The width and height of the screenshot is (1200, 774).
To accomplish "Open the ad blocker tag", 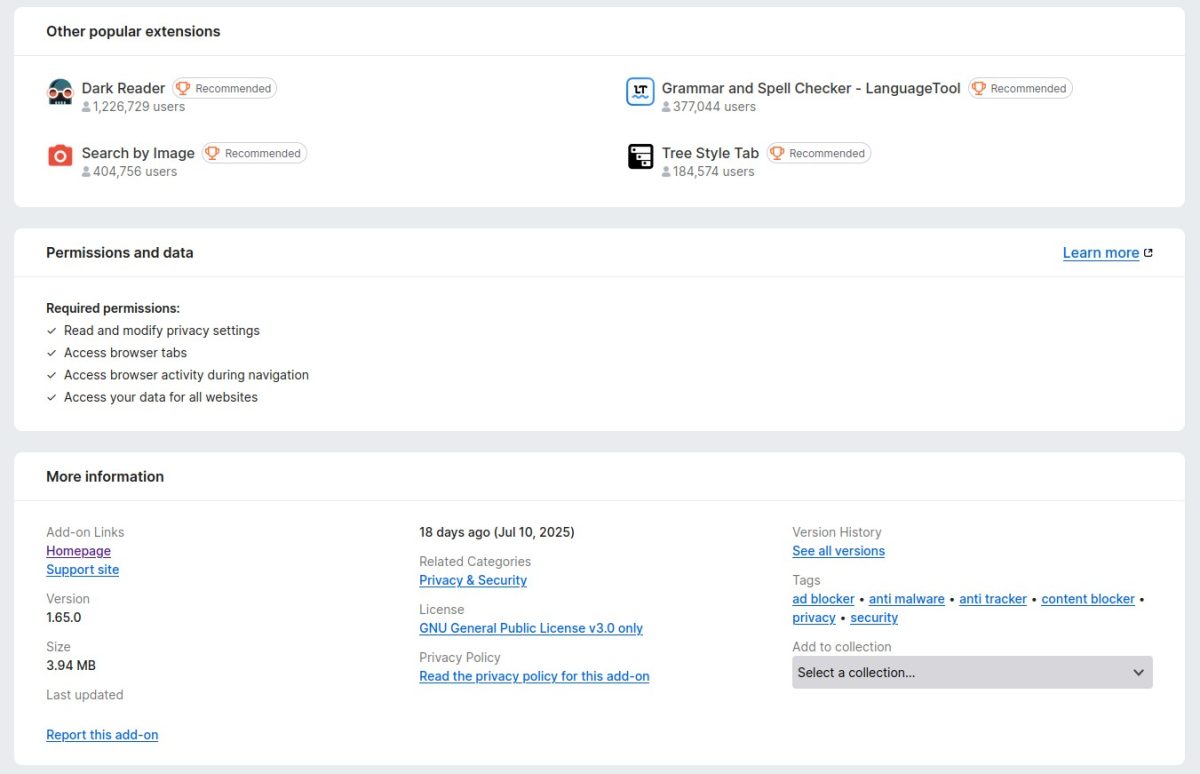I will pyautogui.click(x=823, y=598).
